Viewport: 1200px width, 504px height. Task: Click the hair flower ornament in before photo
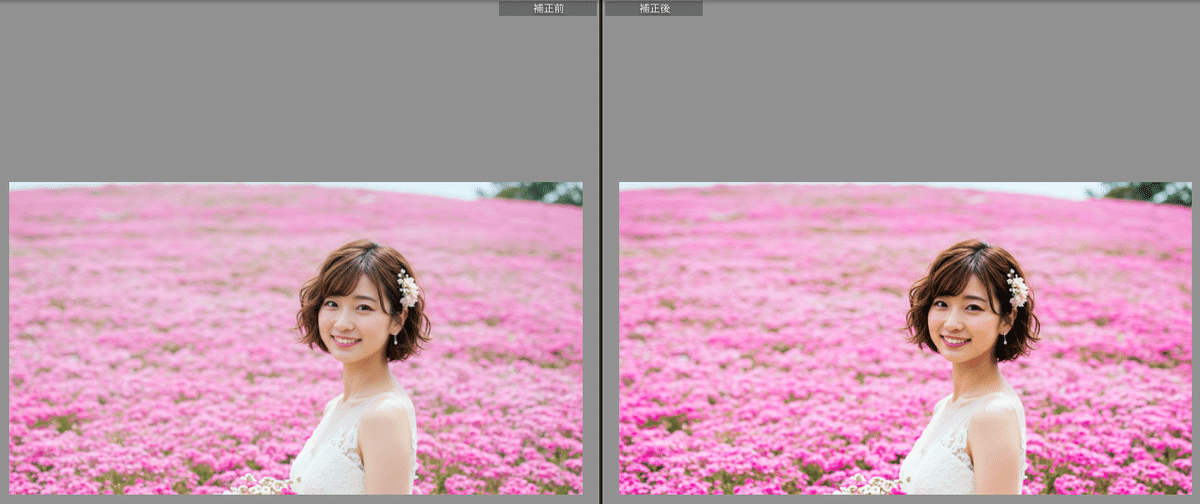[408, 289]
